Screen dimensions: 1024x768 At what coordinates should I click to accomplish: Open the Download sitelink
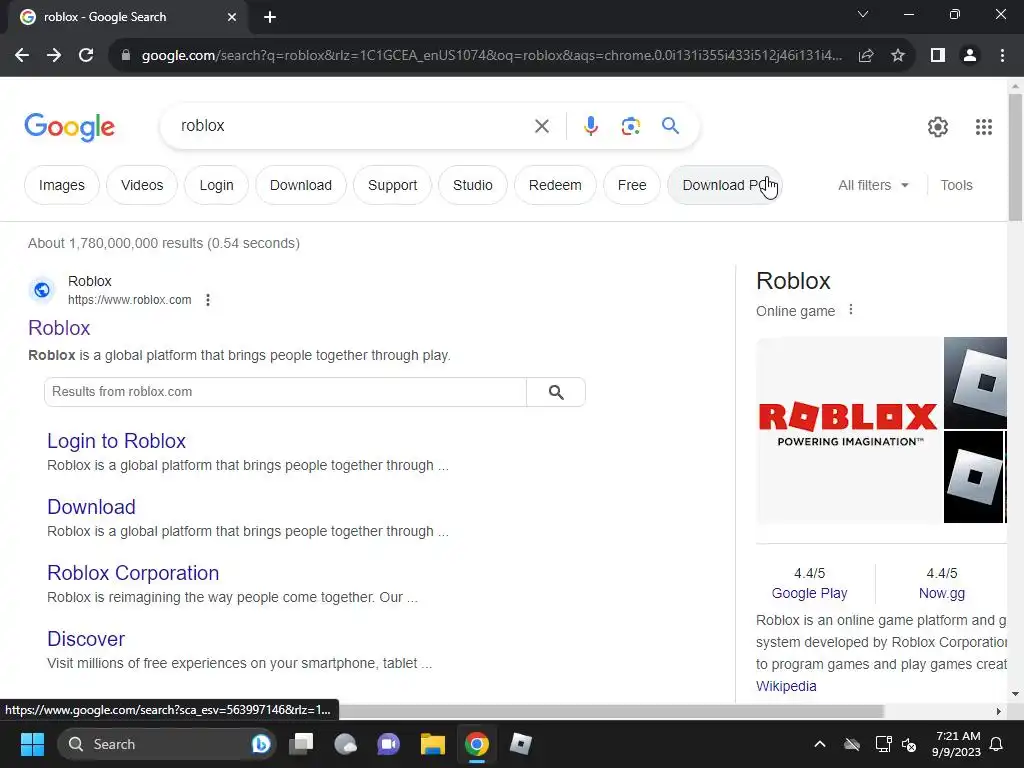pyautogui.click(x=91, y=507)
